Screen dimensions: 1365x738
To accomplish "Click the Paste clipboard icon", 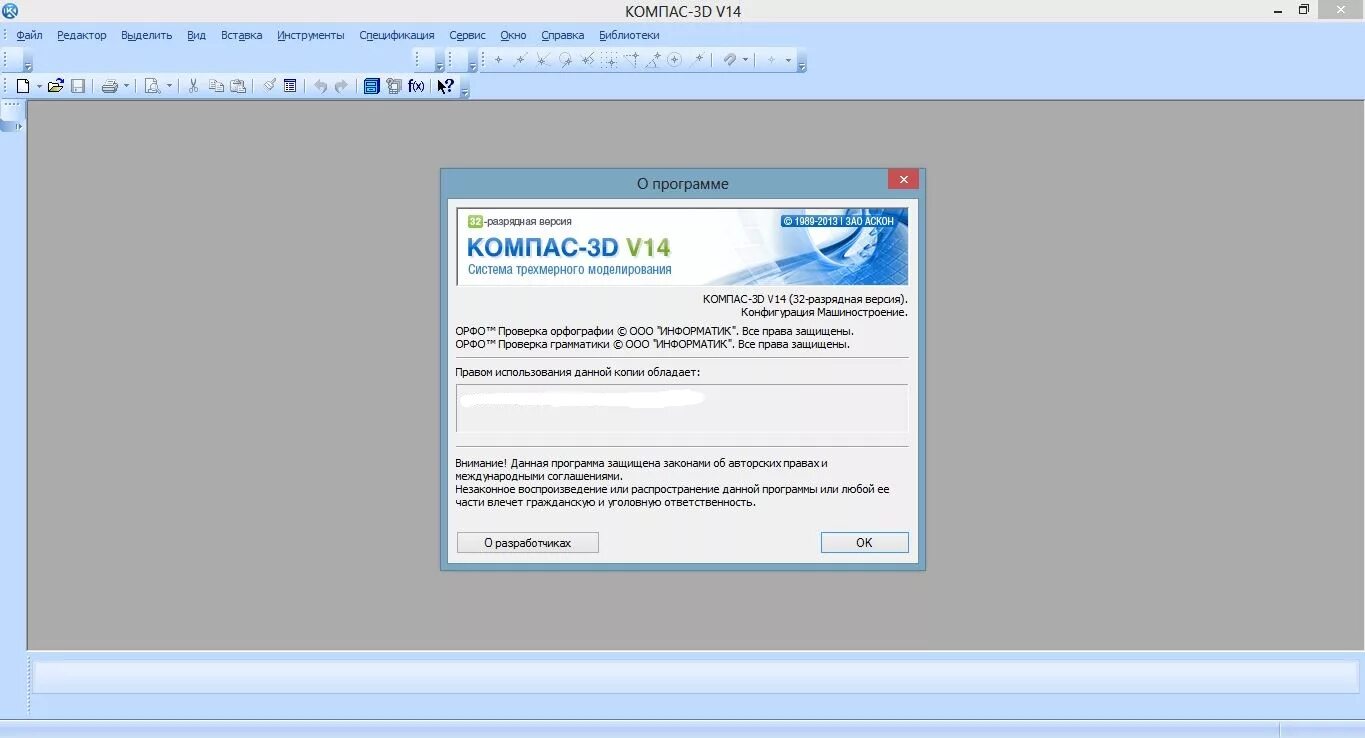I will [238, 86].
